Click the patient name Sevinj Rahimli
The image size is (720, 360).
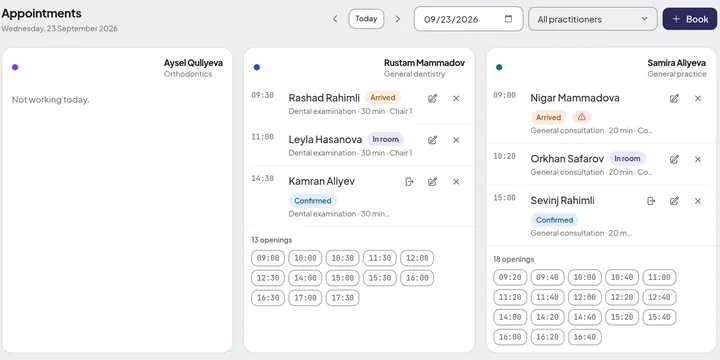click(562, 201)
